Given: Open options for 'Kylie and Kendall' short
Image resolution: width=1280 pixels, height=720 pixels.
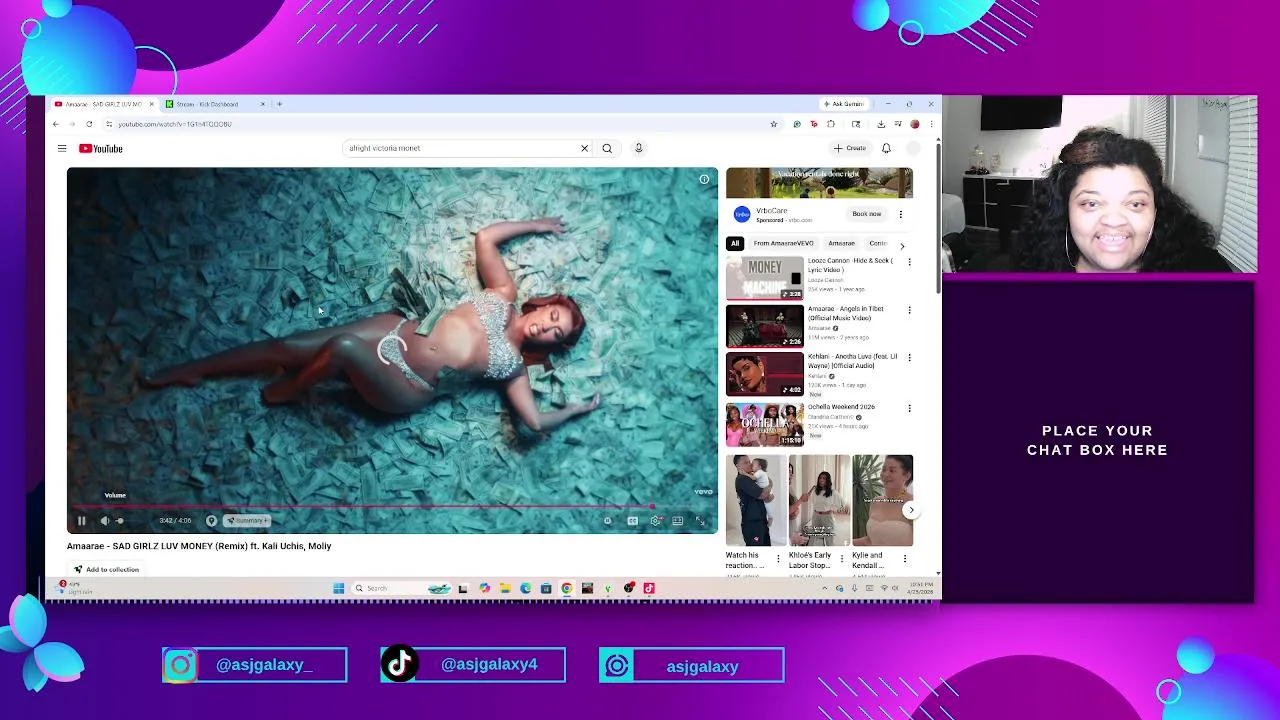Looking at the screenshot, I should (x=905, y=558).
